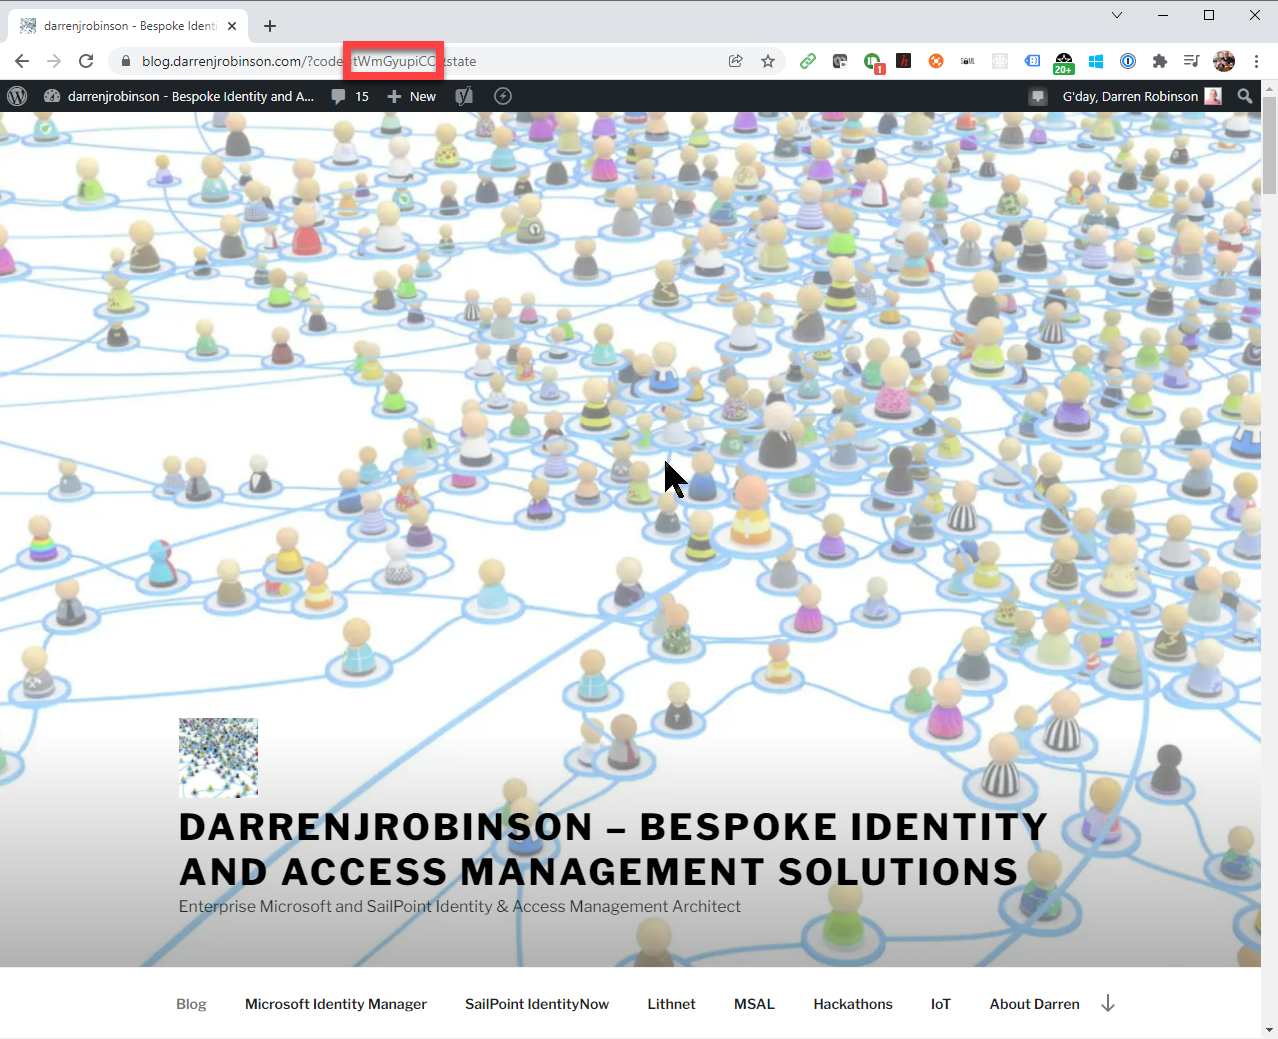Click the Yoast SEO icon in admin bar
This screenshot has width=1278, height=1039.
coord(464,96)
